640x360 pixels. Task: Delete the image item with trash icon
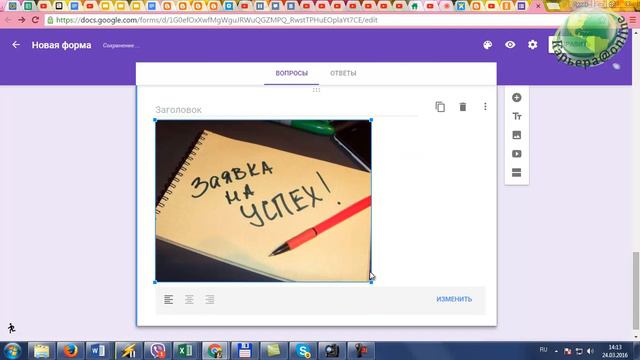point(462,107)
